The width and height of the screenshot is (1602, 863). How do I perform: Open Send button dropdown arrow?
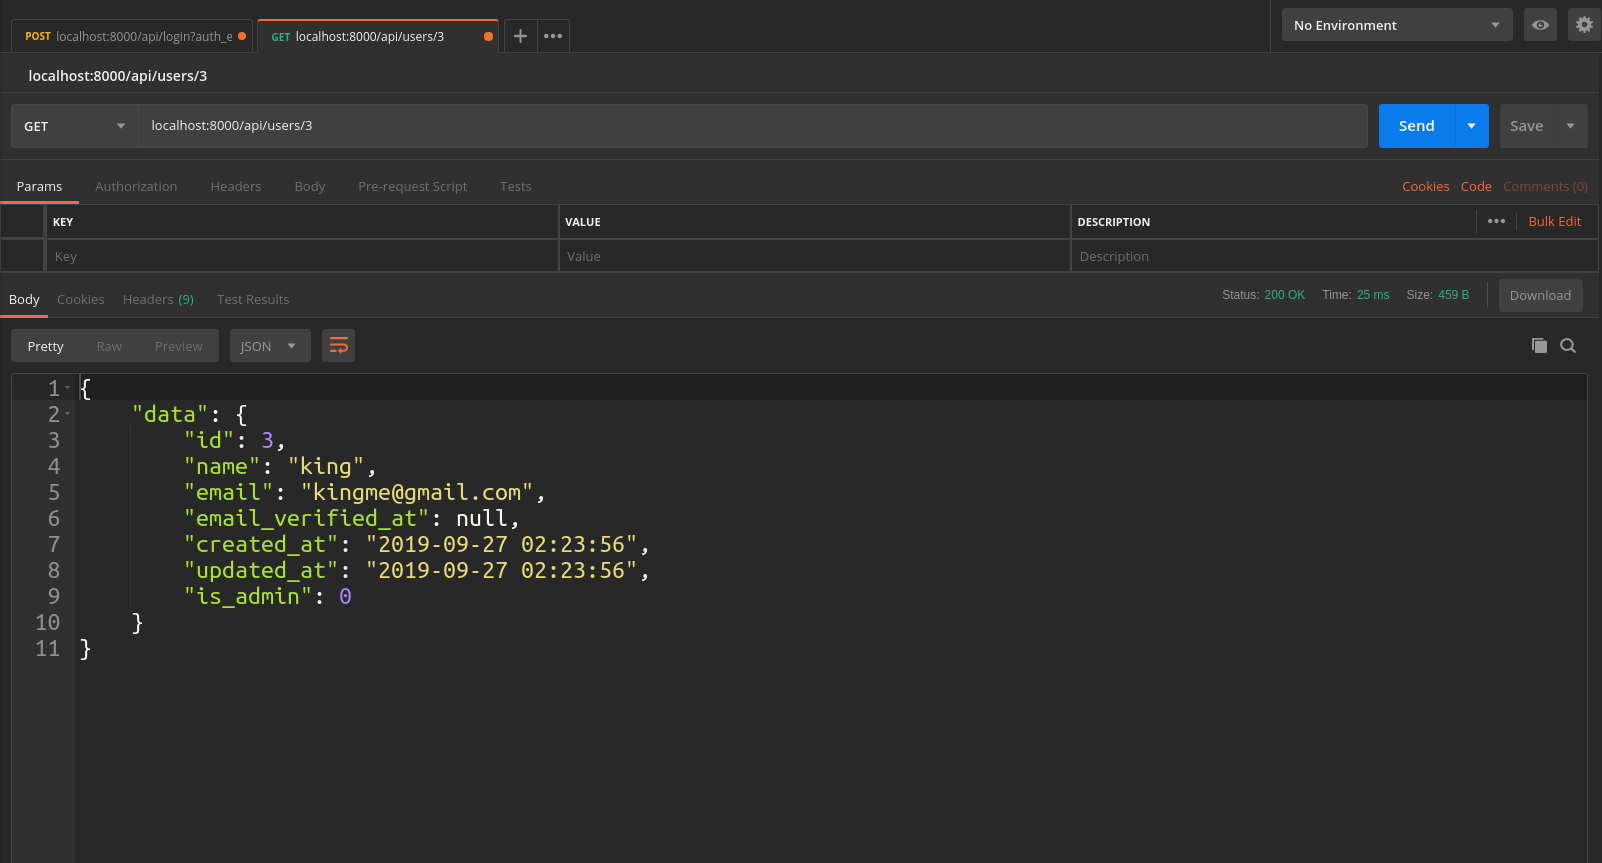pos(1471,126)
